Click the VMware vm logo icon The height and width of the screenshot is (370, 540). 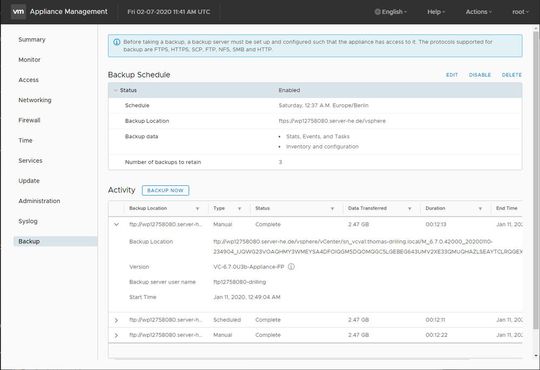tap(18, 12)
